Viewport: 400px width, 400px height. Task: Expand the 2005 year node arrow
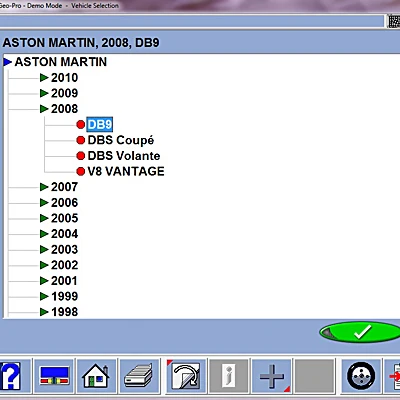point(44,218)
